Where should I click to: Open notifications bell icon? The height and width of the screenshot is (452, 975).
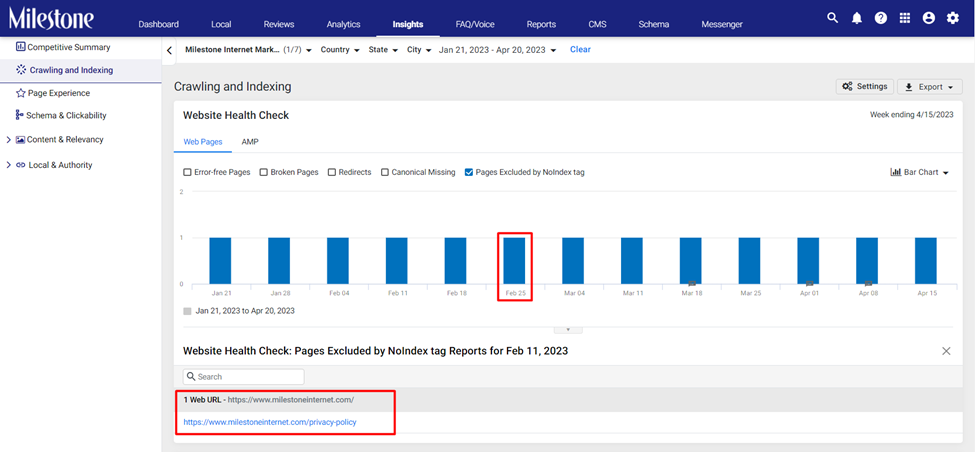(x=857, y=18)
